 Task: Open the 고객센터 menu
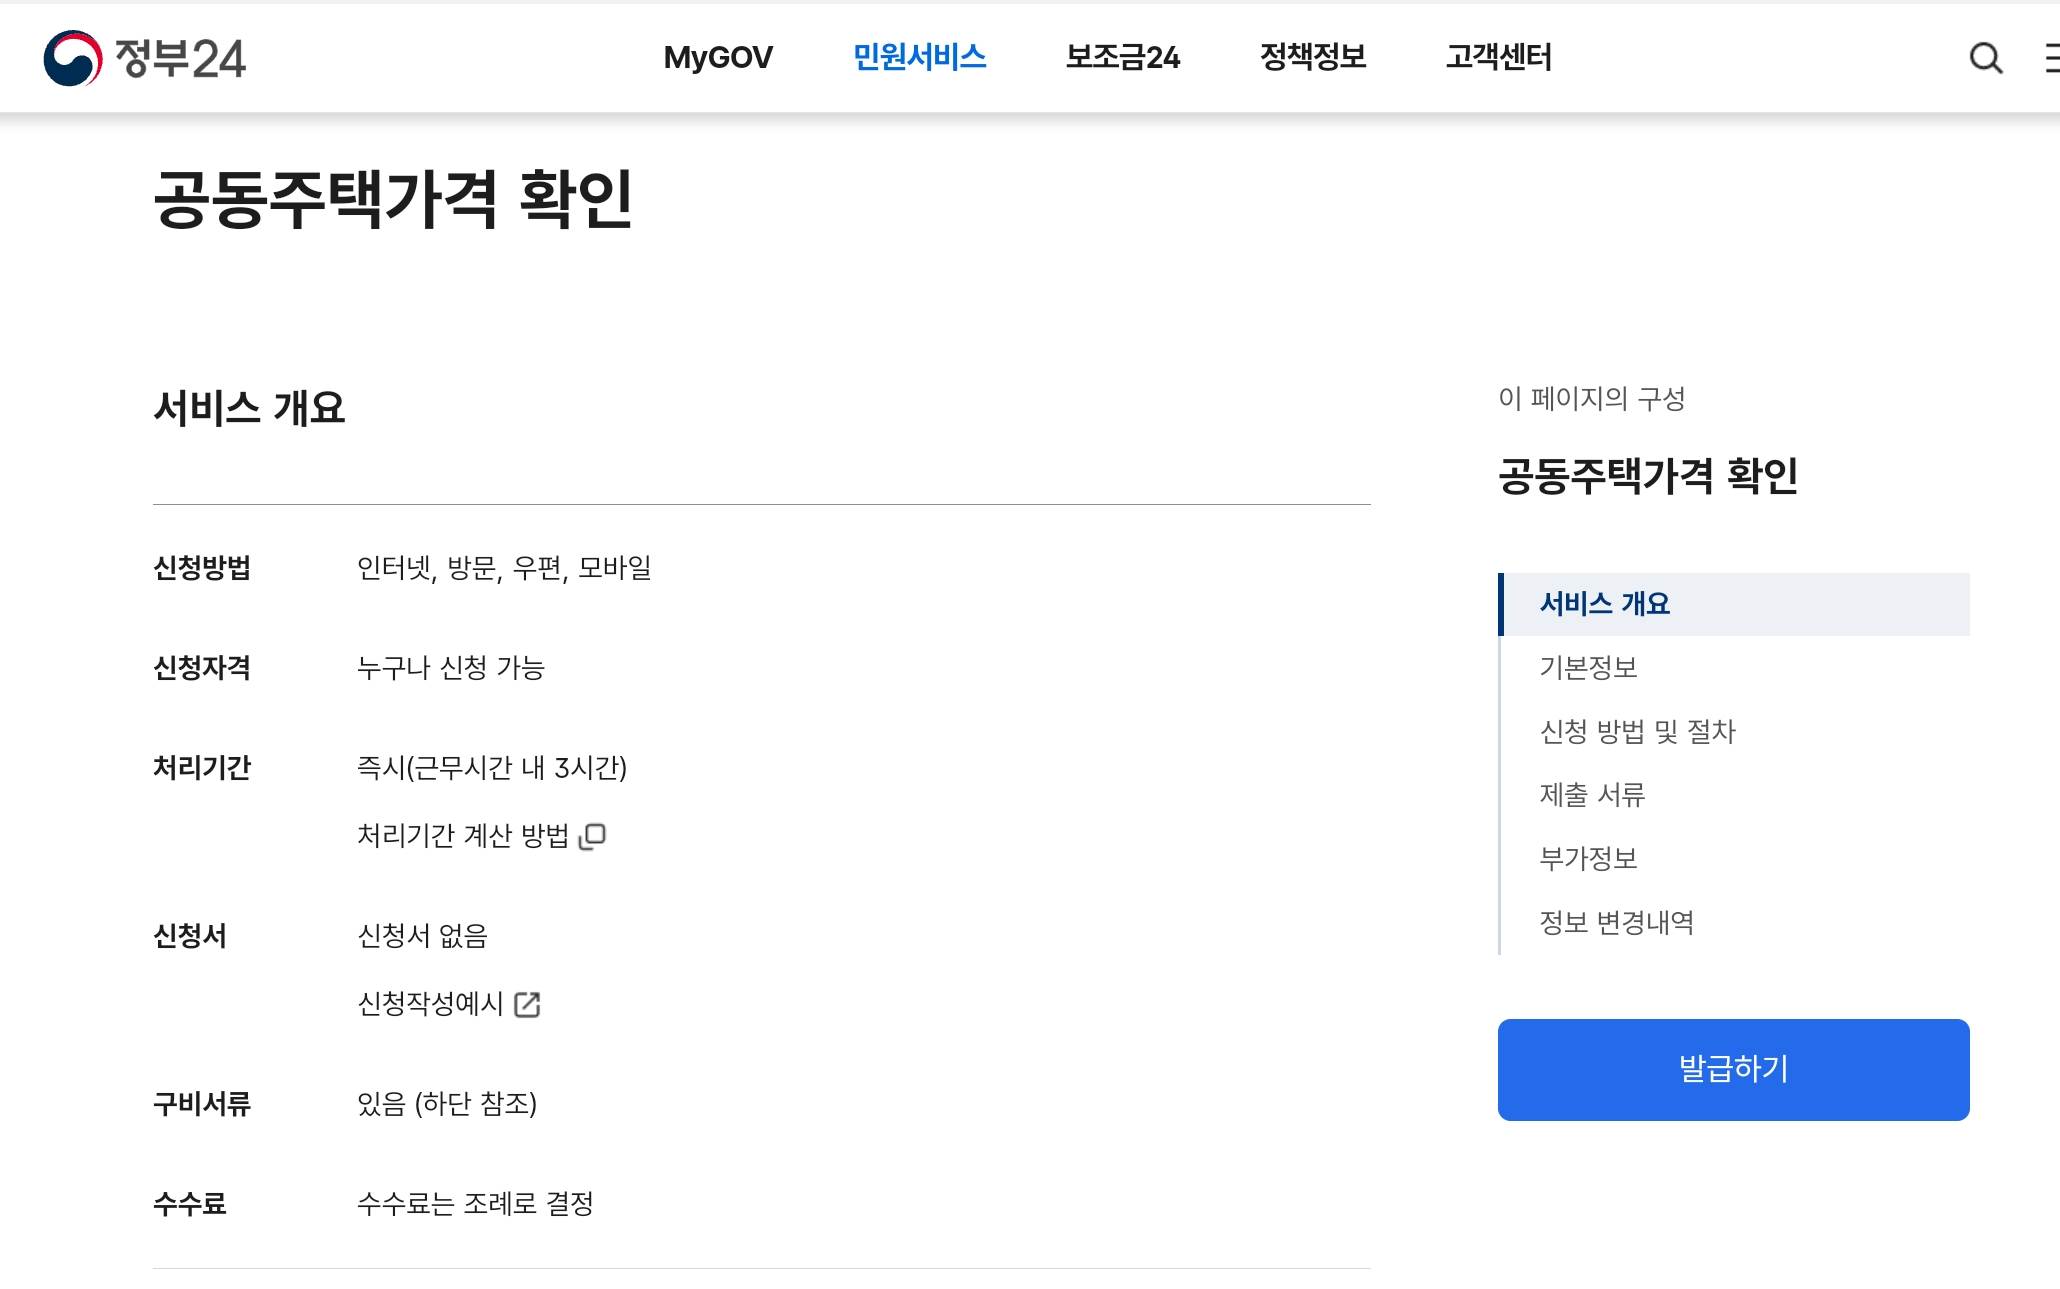click(1498, 58)
